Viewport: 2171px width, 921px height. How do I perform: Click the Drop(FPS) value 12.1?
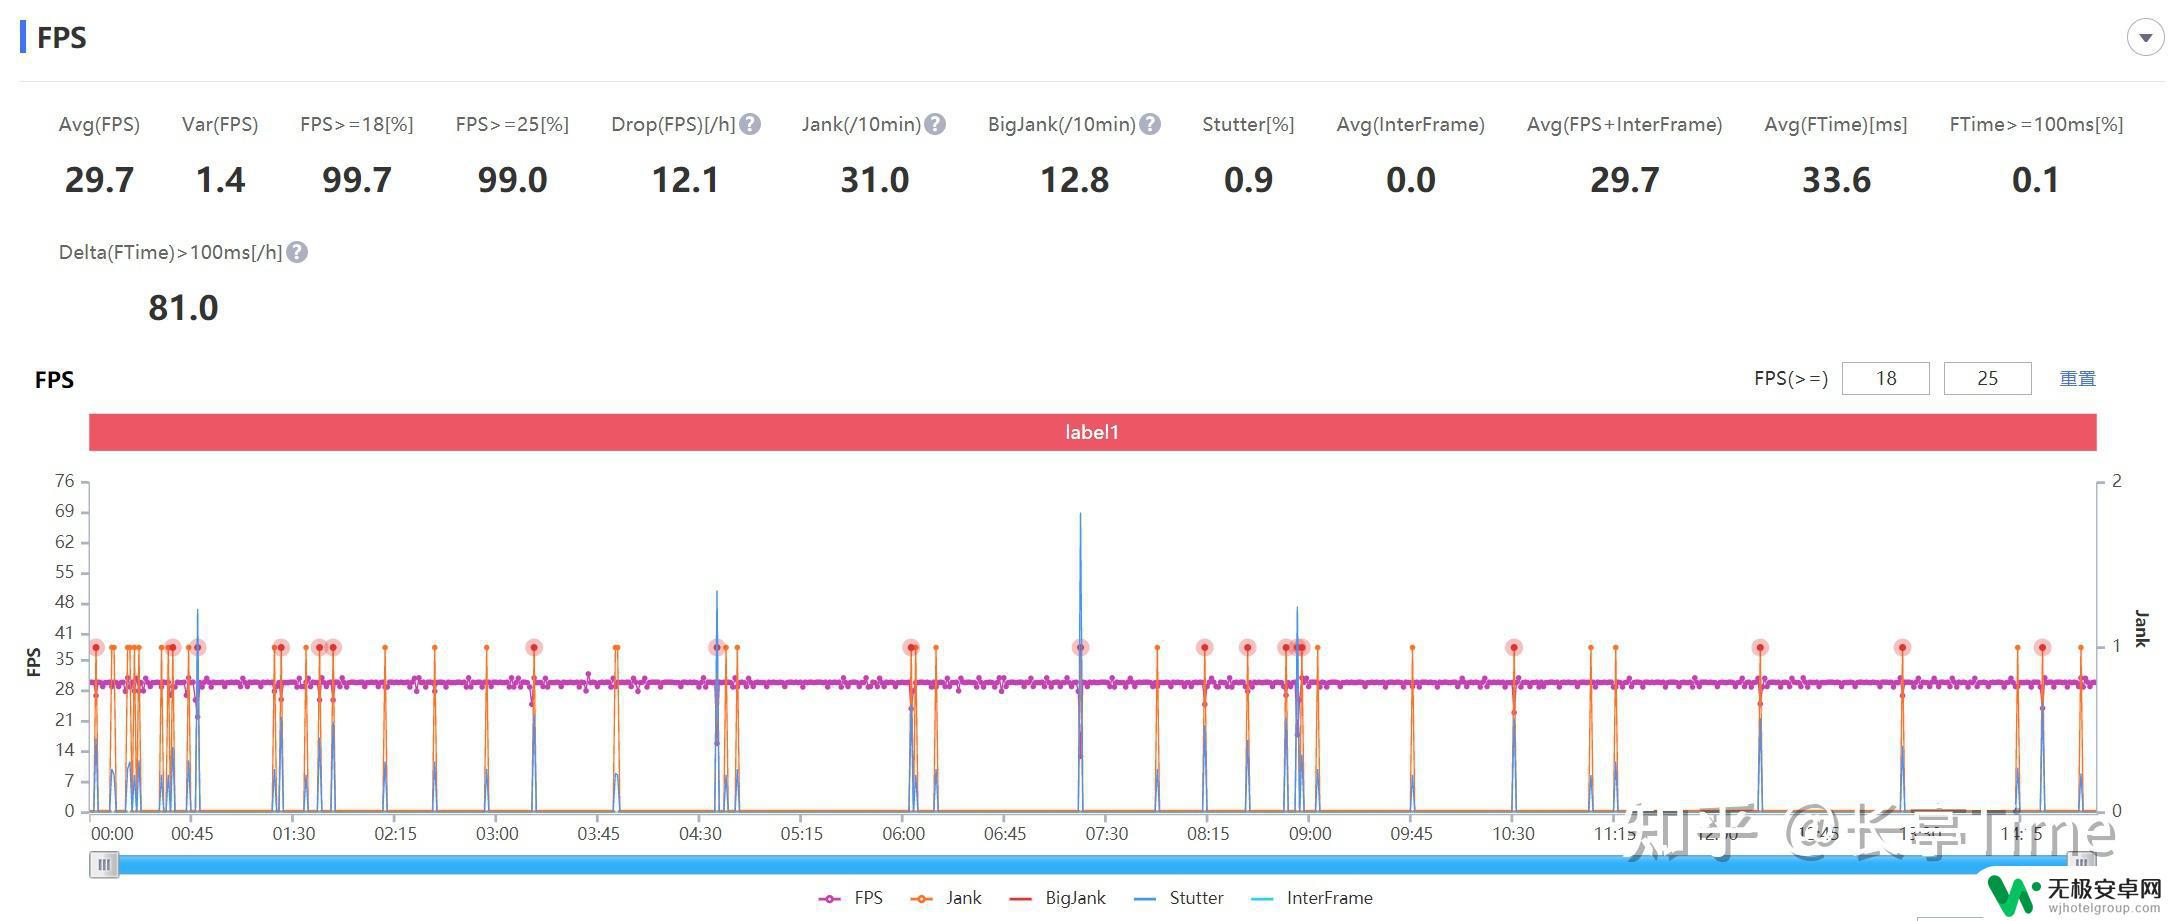(685, 180)
